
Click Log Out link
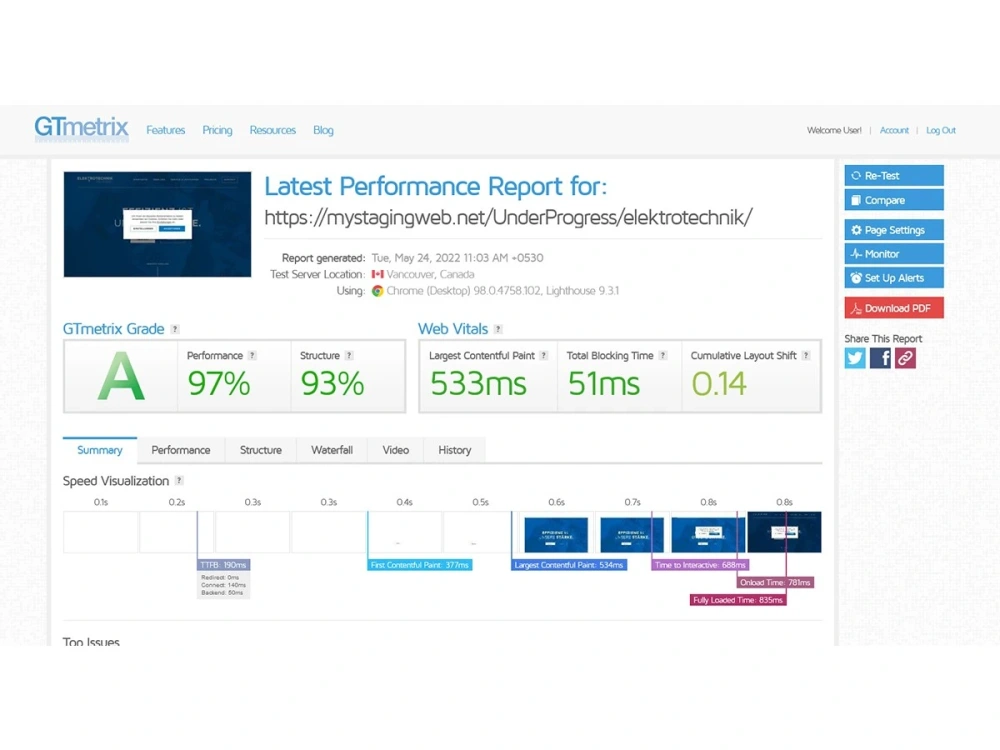click(941, 130)
